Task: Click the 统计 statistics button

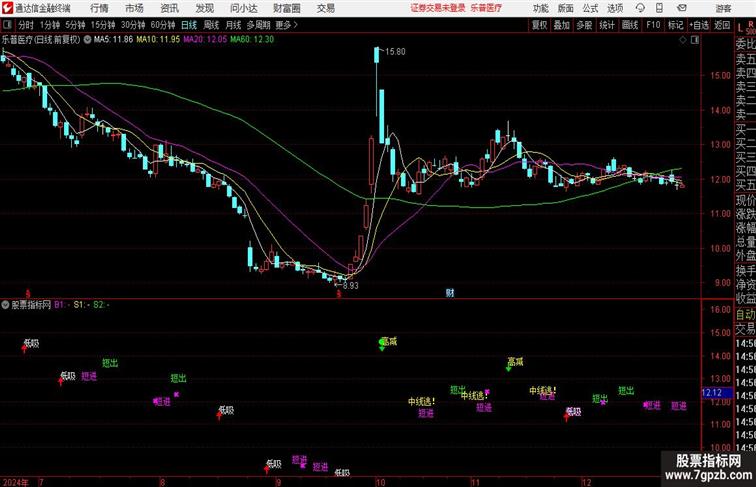Action: 607,25
